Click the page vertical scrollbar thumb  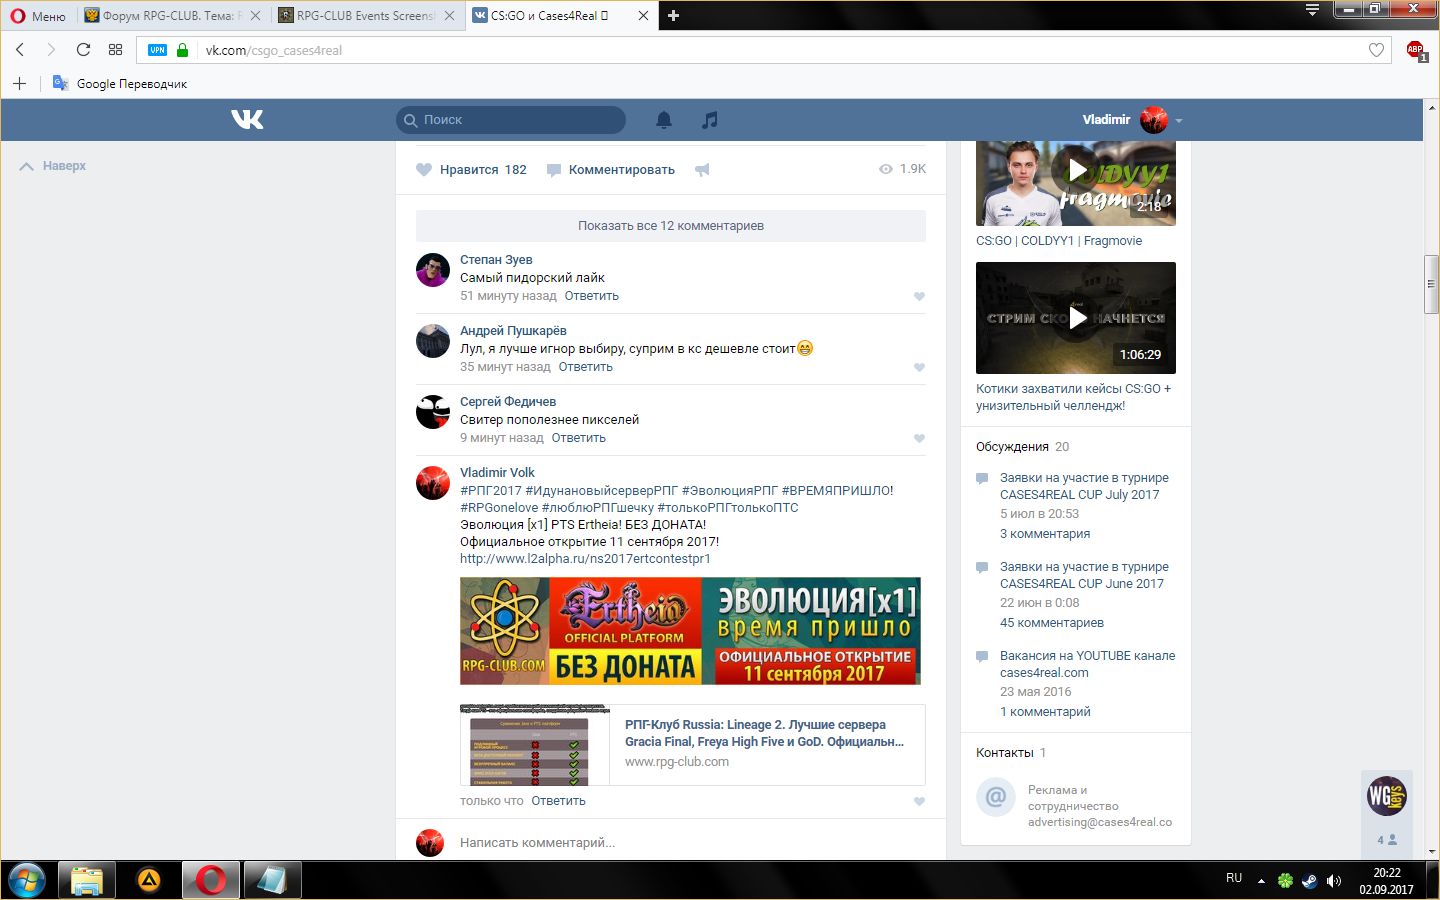pos(1431,285)
